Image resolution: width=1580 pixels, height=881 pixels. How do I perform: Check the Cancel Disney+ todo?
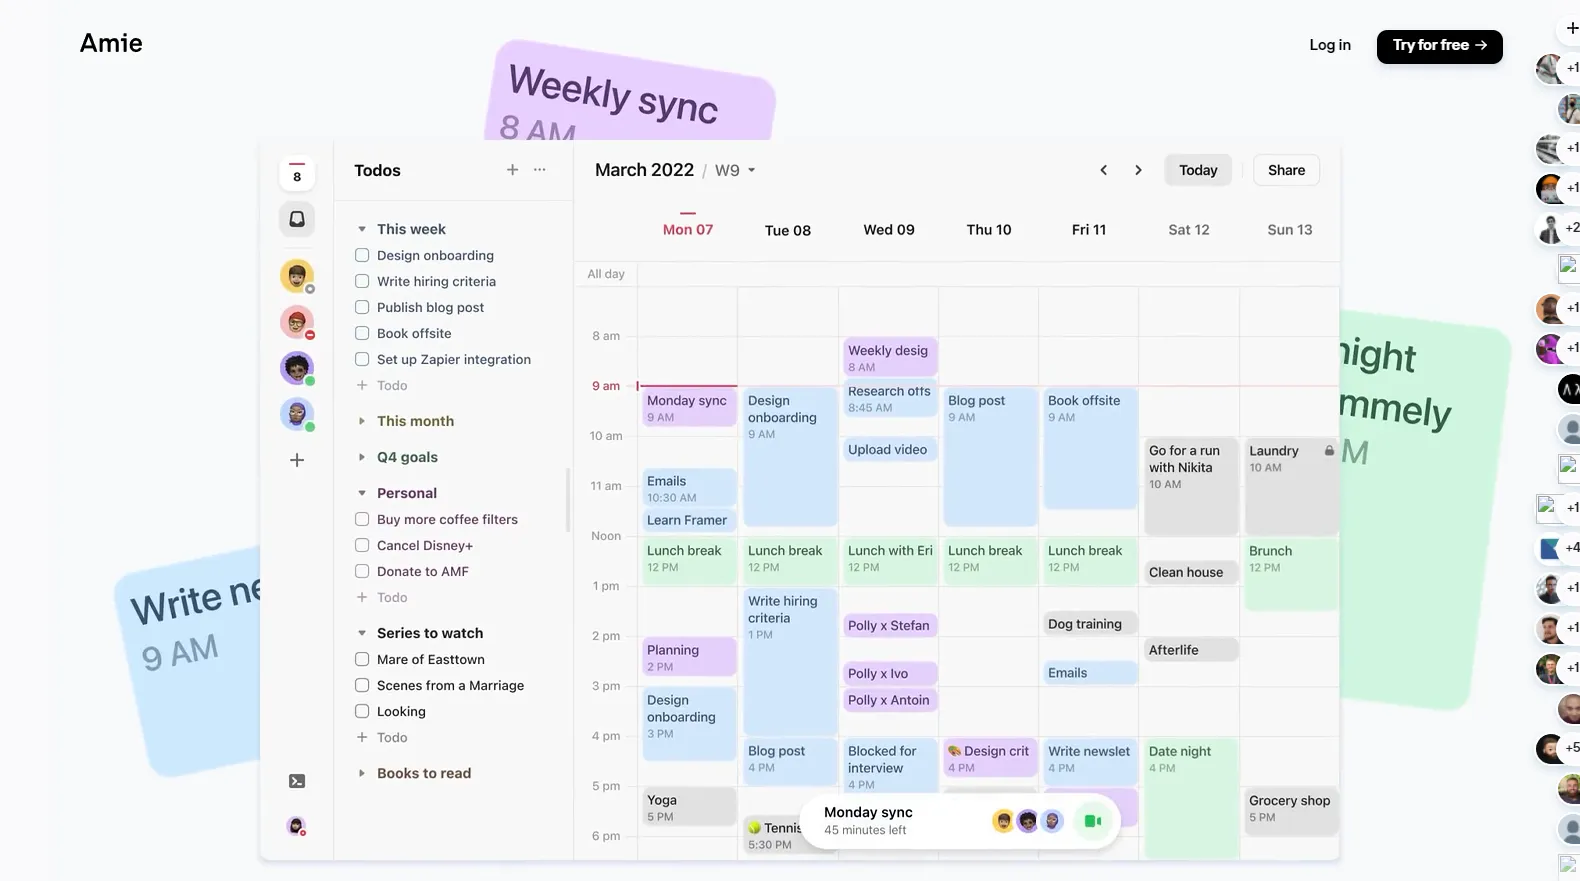[362, 545]
